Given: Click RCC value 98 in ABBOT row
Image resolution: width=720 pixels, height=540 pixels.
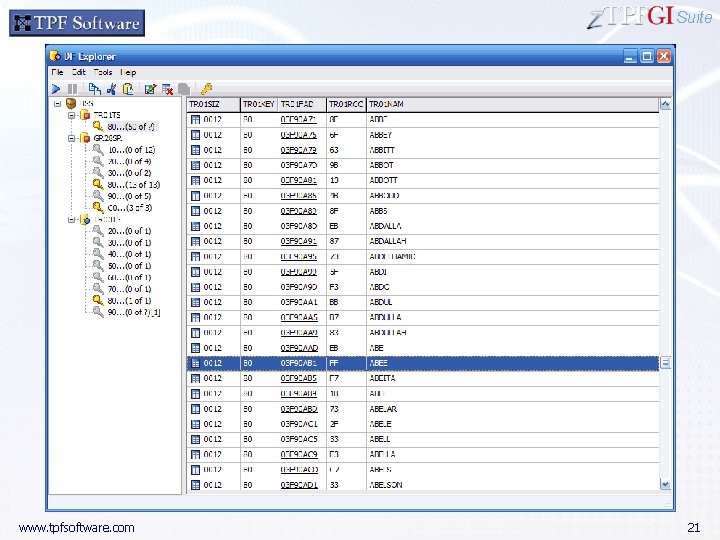Looking at the screenshot, I should coord(334,165).
